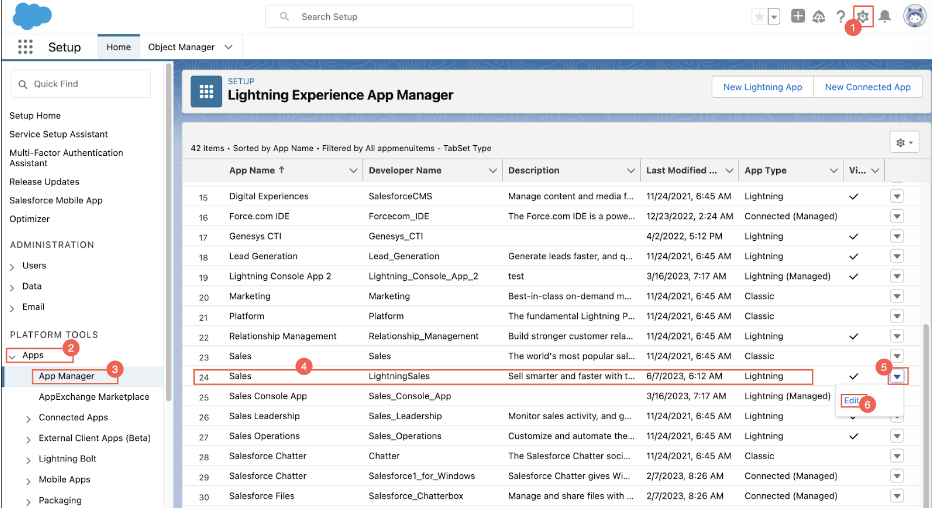
Task: Open the Help question mark icon
Action: pos(840,17)
